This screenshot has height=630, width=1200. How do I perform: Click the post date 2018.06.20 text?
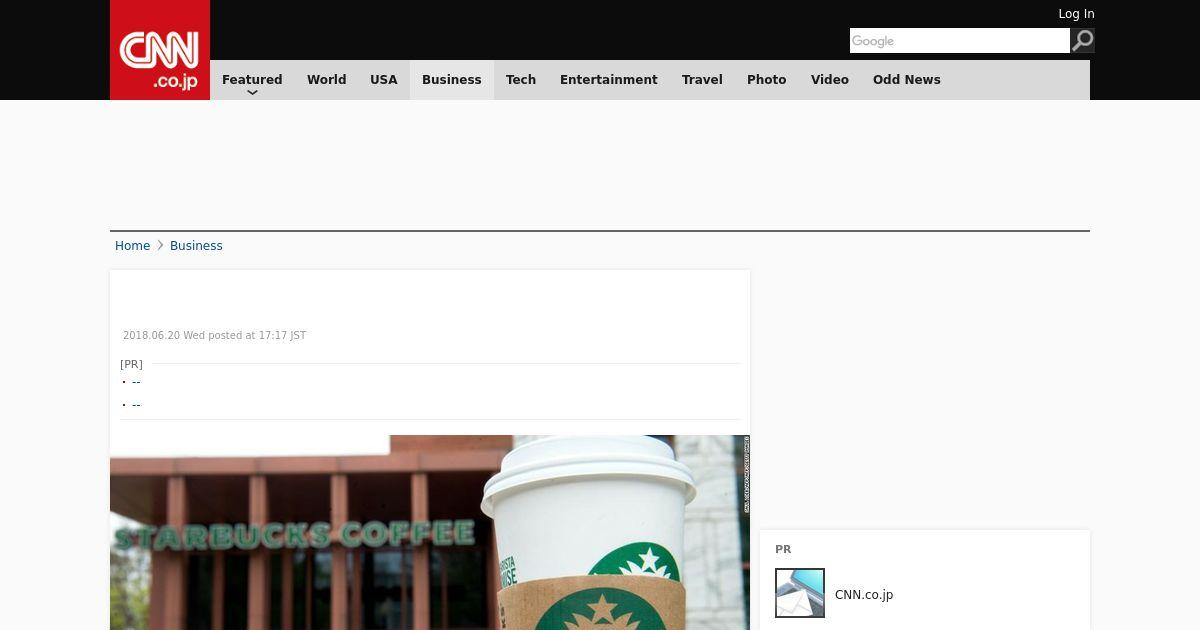coord(214,336)
